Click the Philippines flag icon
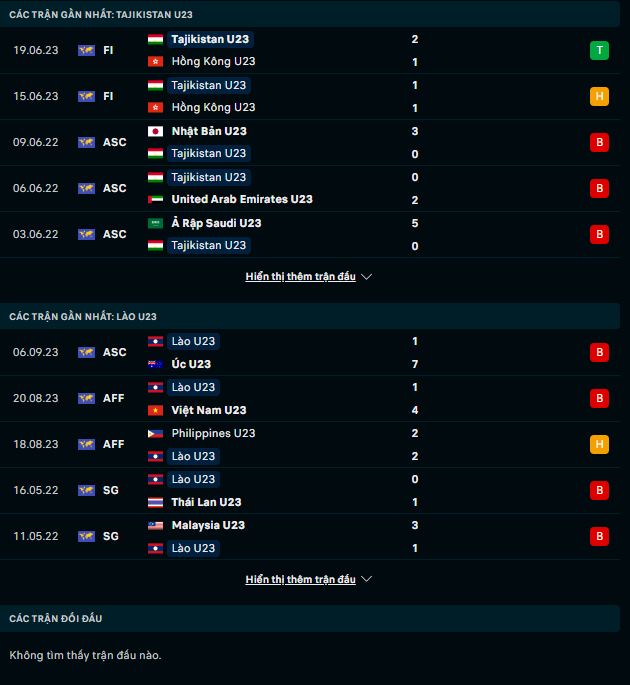 tap(155, 433)
